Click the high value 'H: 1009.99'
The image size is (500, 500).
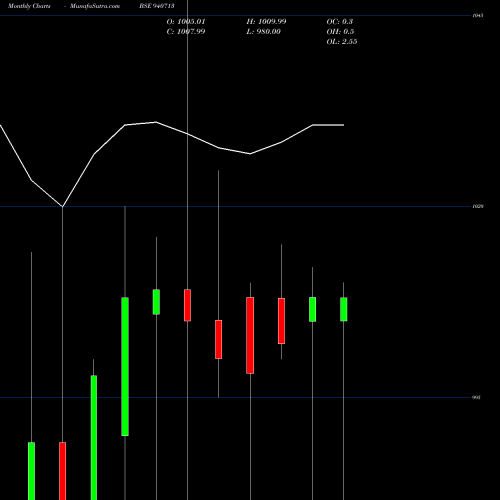pyautogui.click(x=266, y=22)
